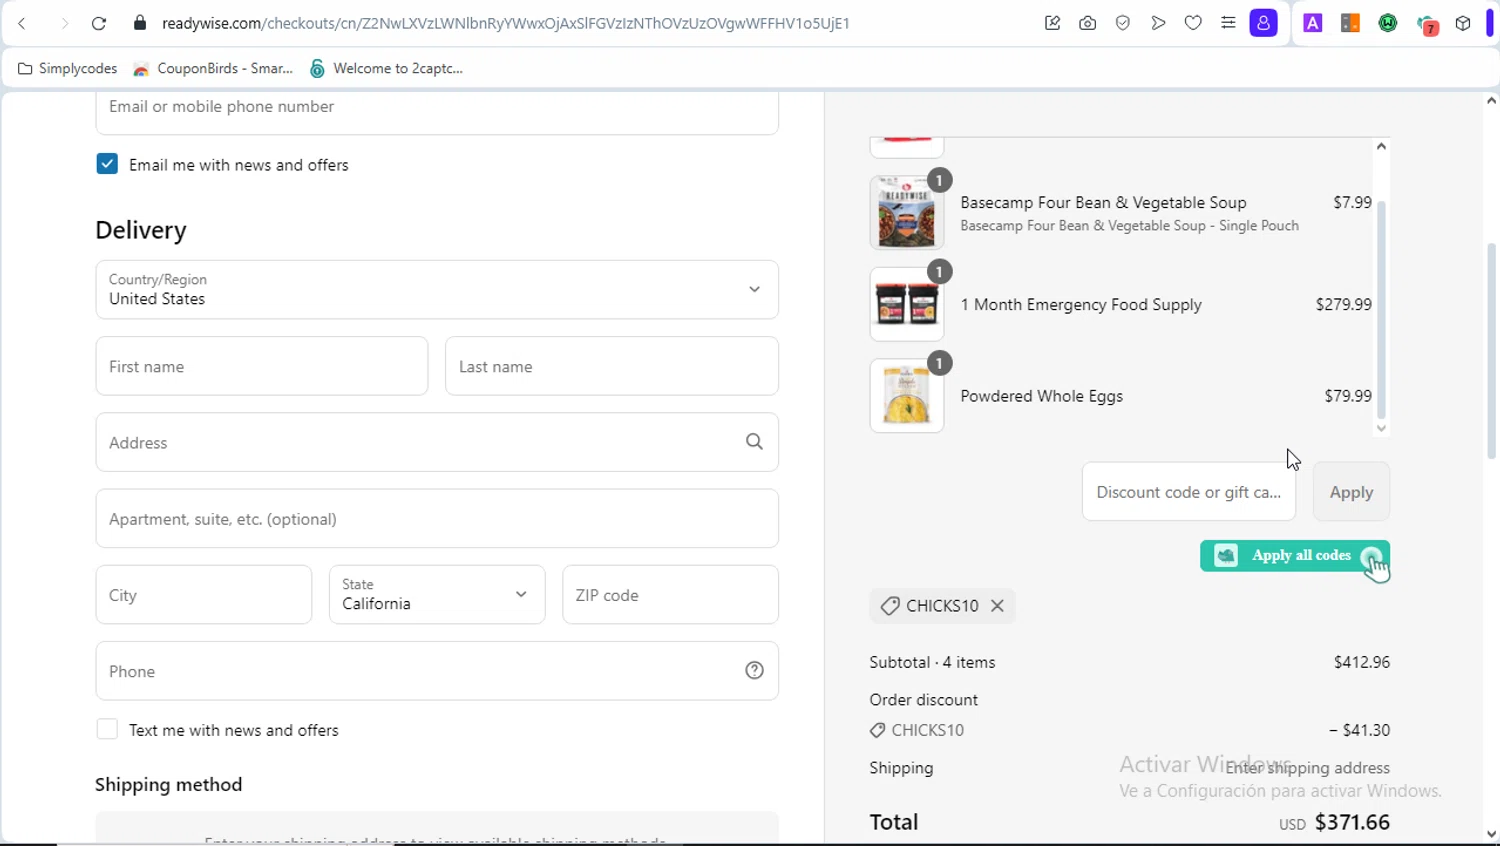
Task: Click the Apply all codes button
Action: pyautogui.click(x=1295, y=556)
